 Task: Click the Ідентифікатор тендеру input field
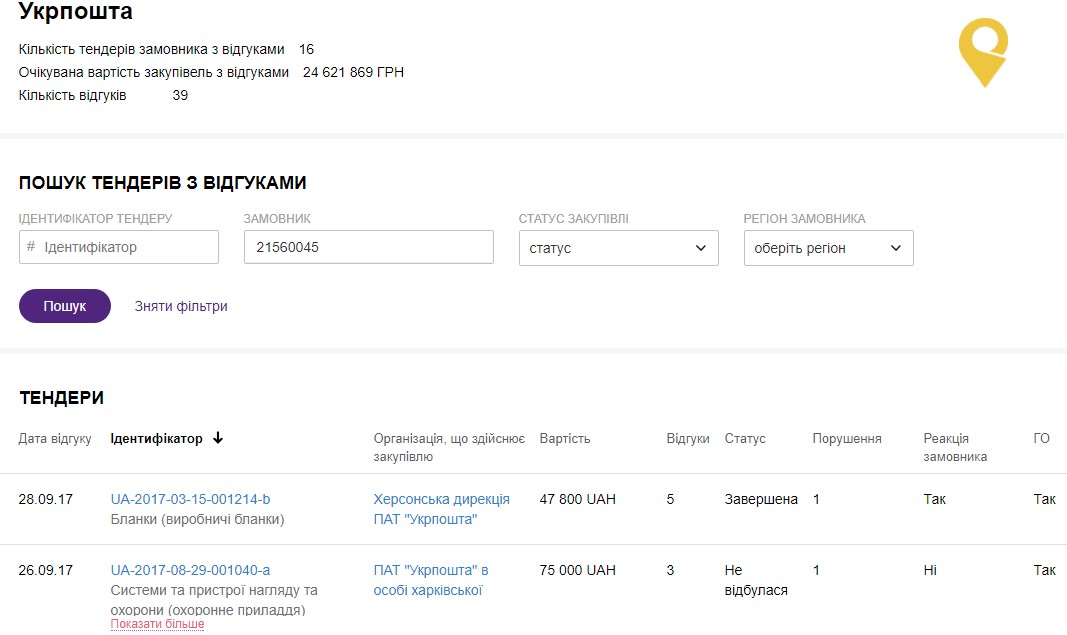coord(119,247)
